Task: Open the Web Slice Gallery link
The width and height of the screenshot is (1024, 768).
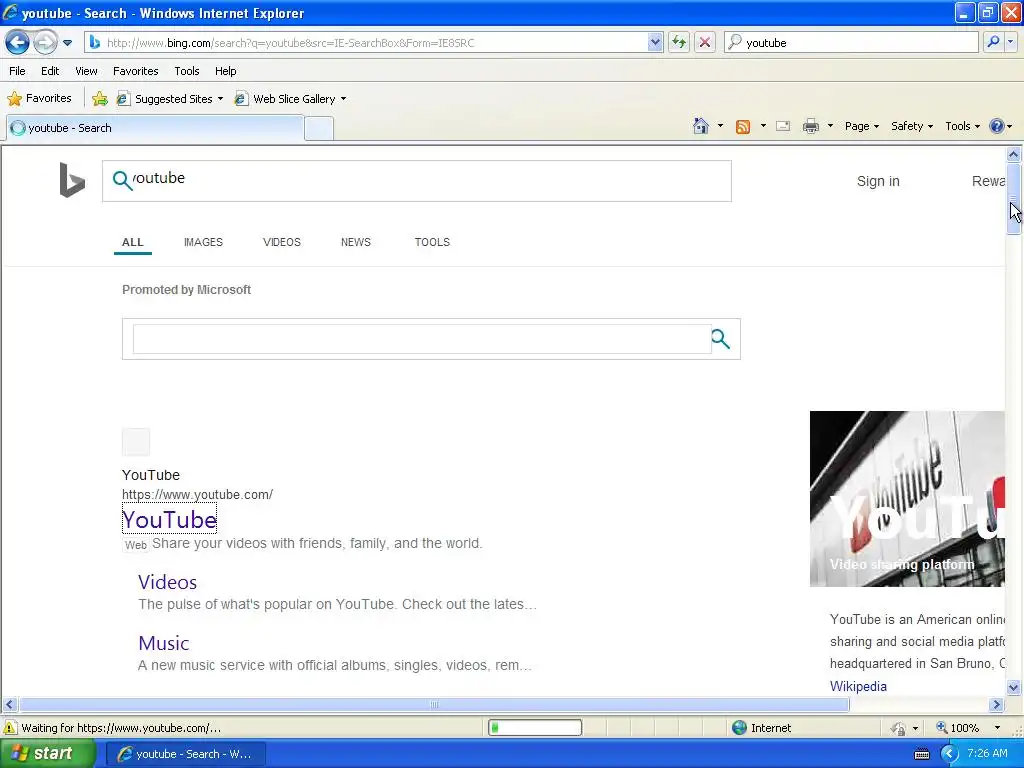Action: coord(286,99)
